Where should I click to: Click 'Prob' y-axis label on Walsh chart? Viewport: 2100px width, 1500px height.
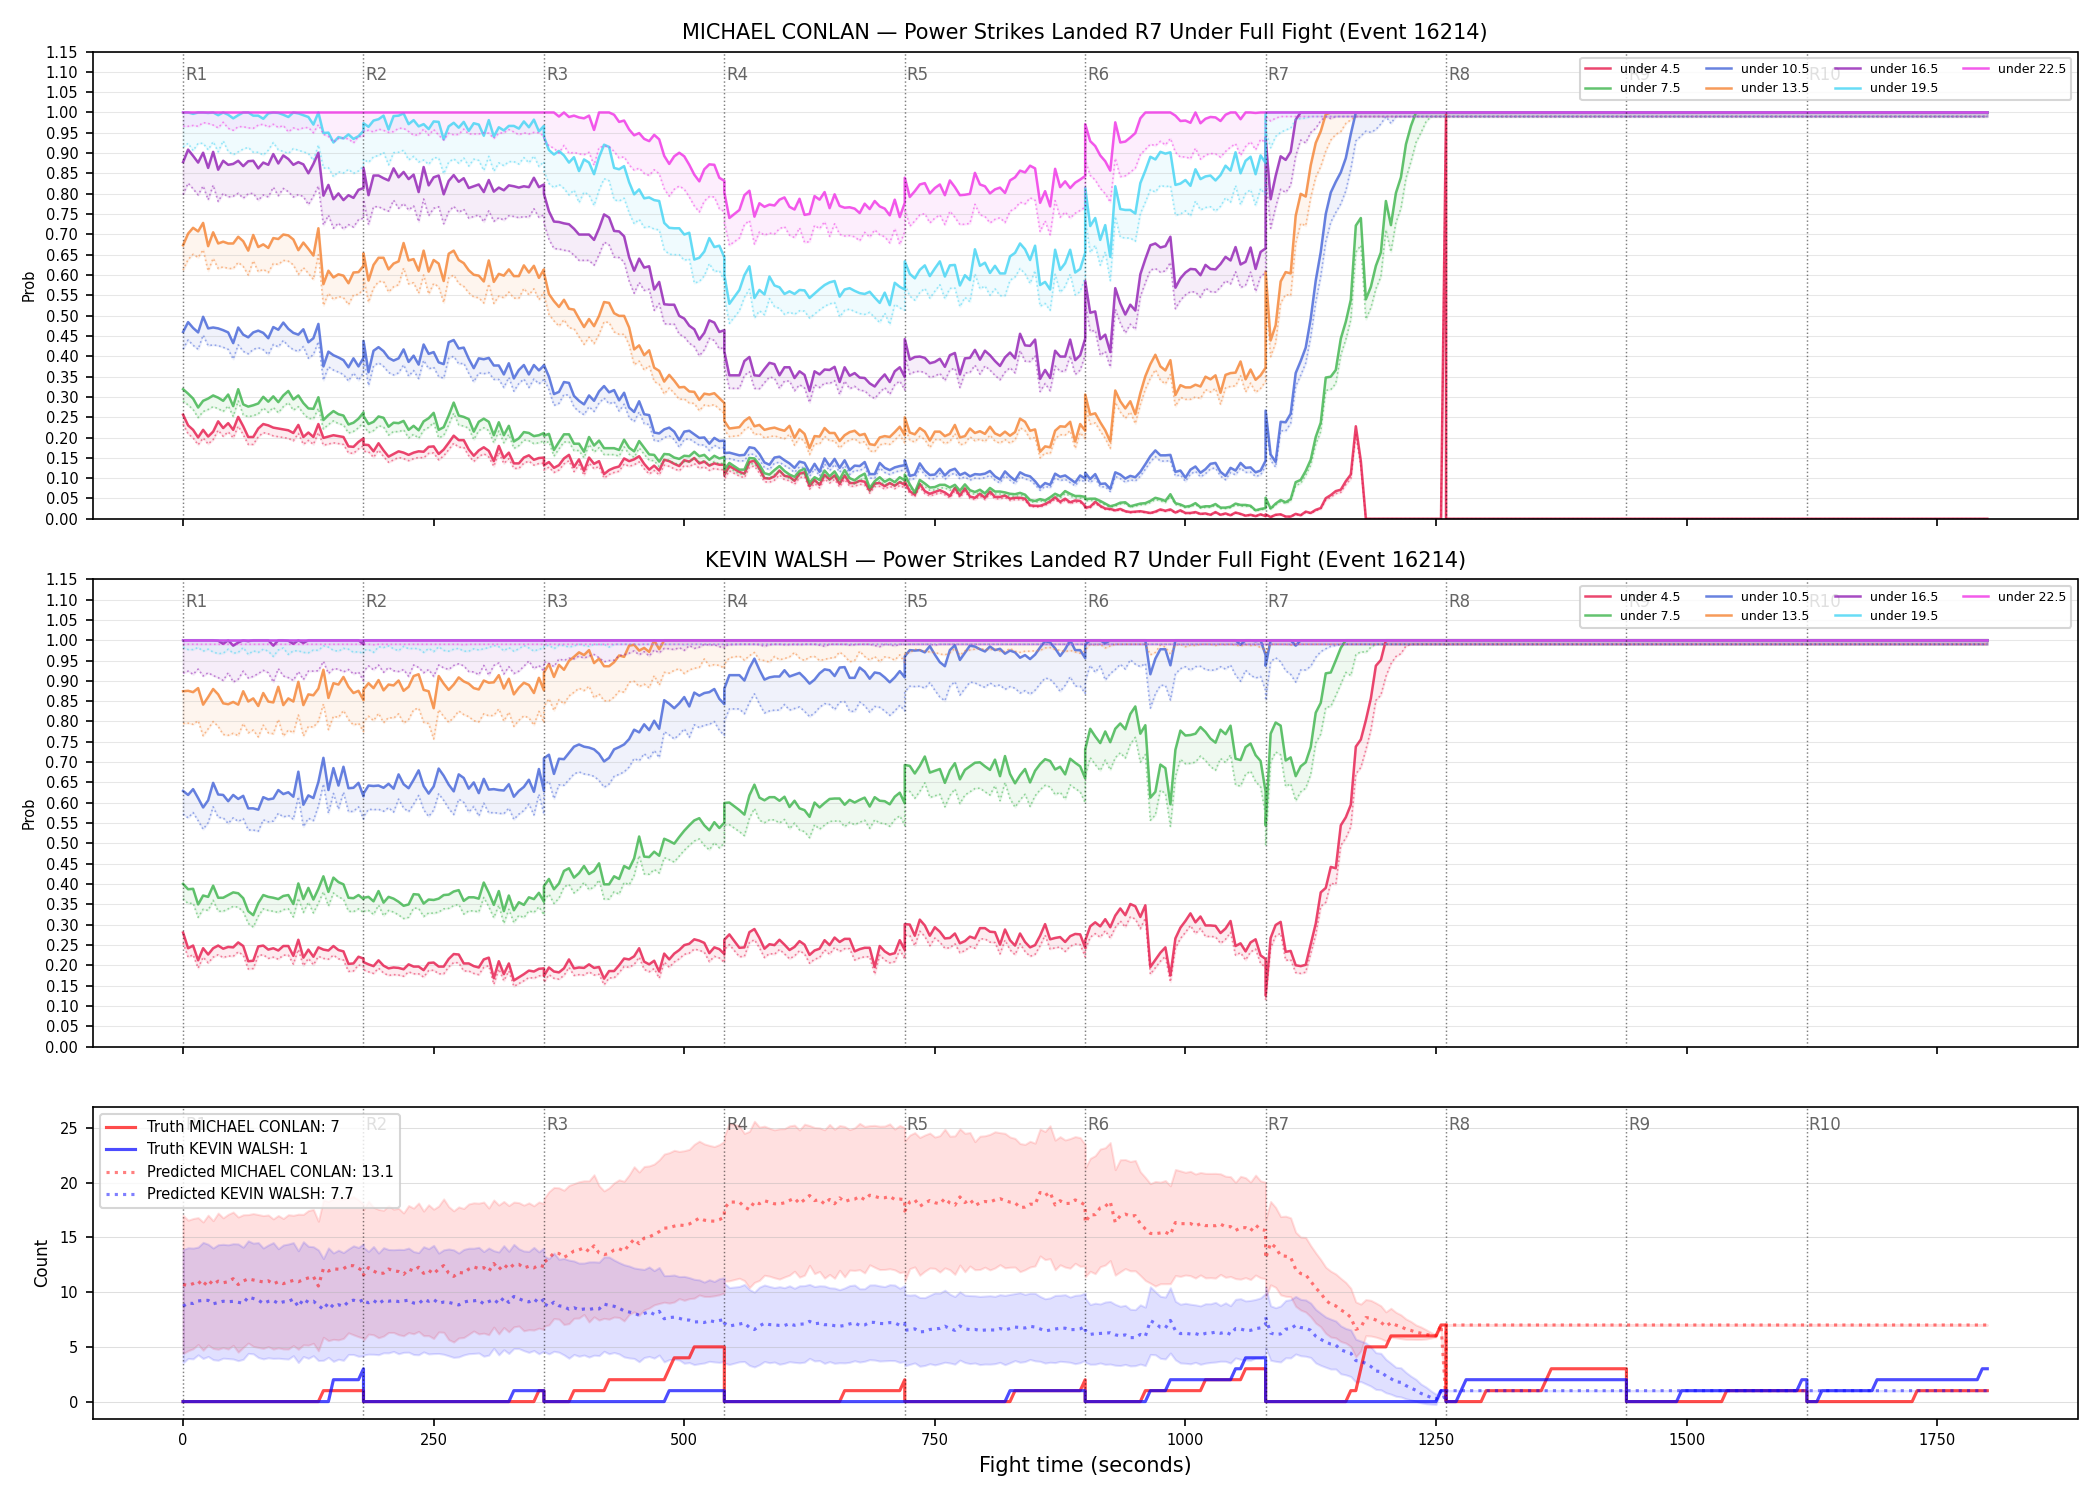[x=29, y=814]
